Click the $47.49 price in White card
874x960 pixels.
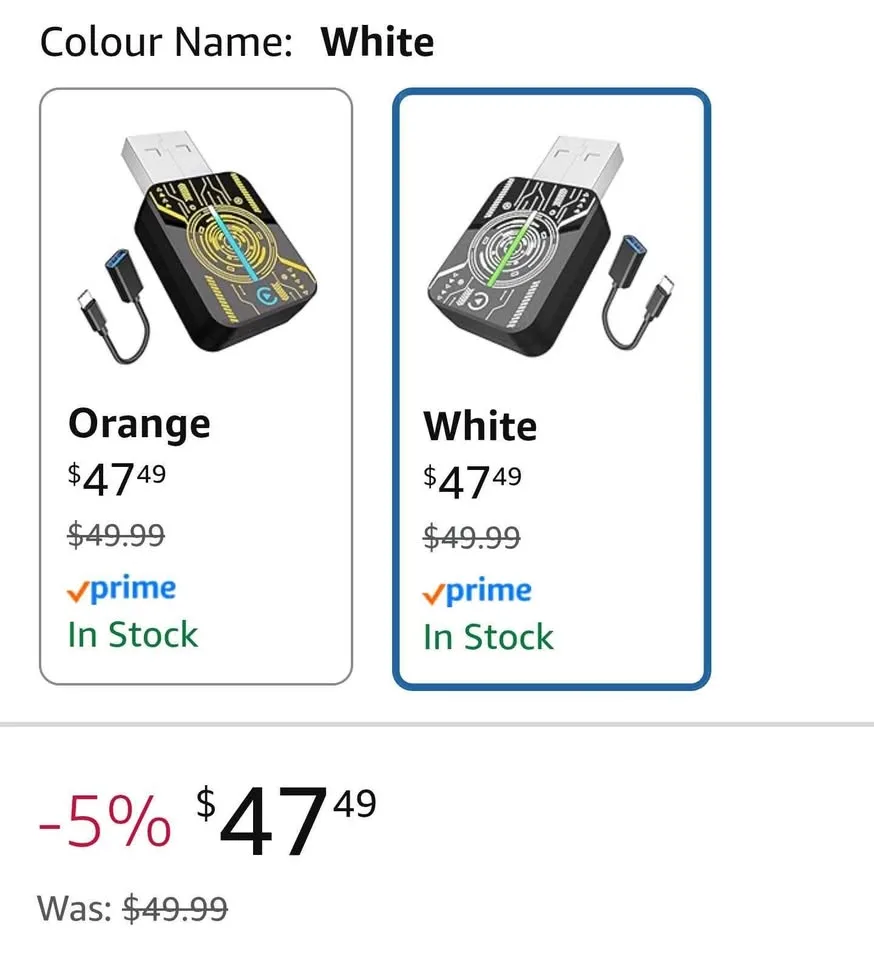pyautogui.click(x=472, y=481)
